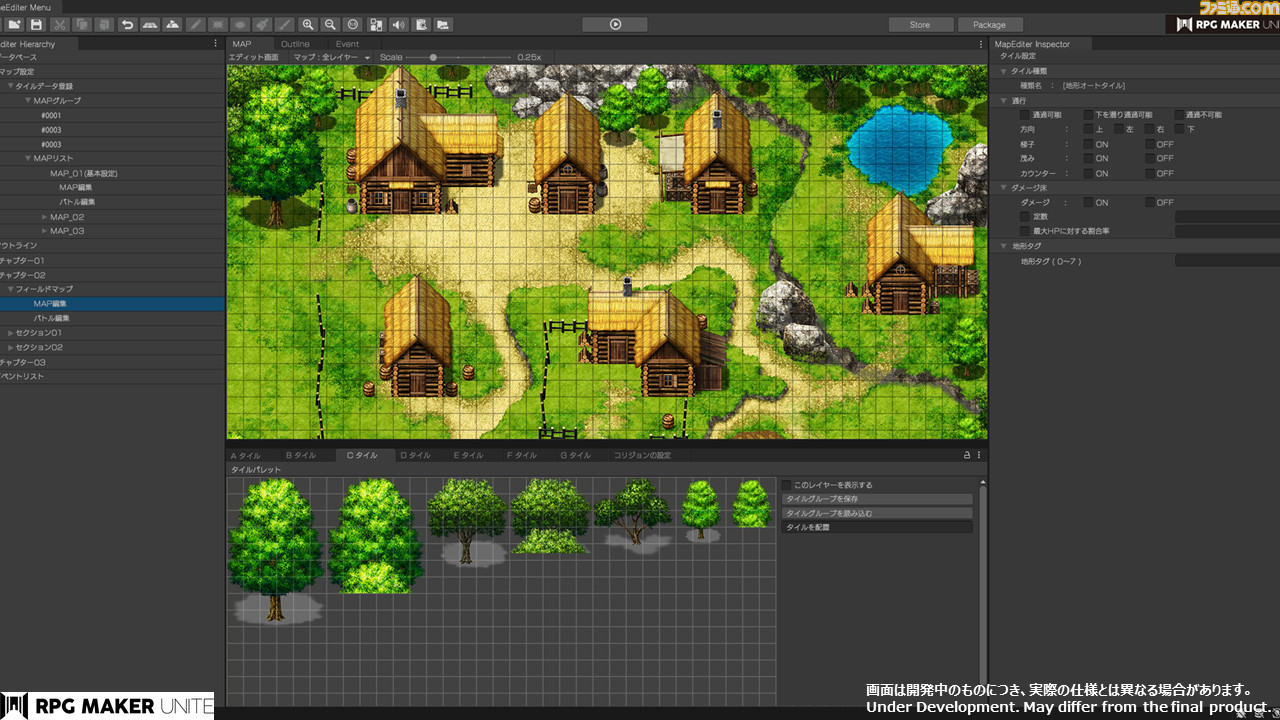Collapse the フィールドマップ tree node

10,289
